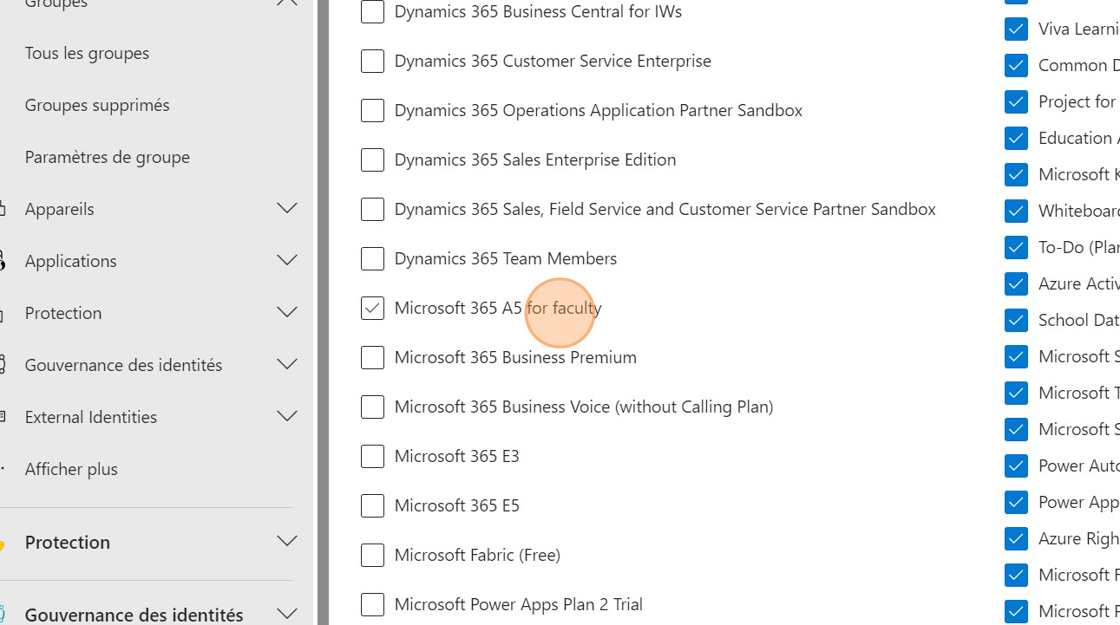Disable the Whiteboard service plan checkbox
Image resolution: width=1120 pixels, height=625 pixels.
click(1016, 211)
